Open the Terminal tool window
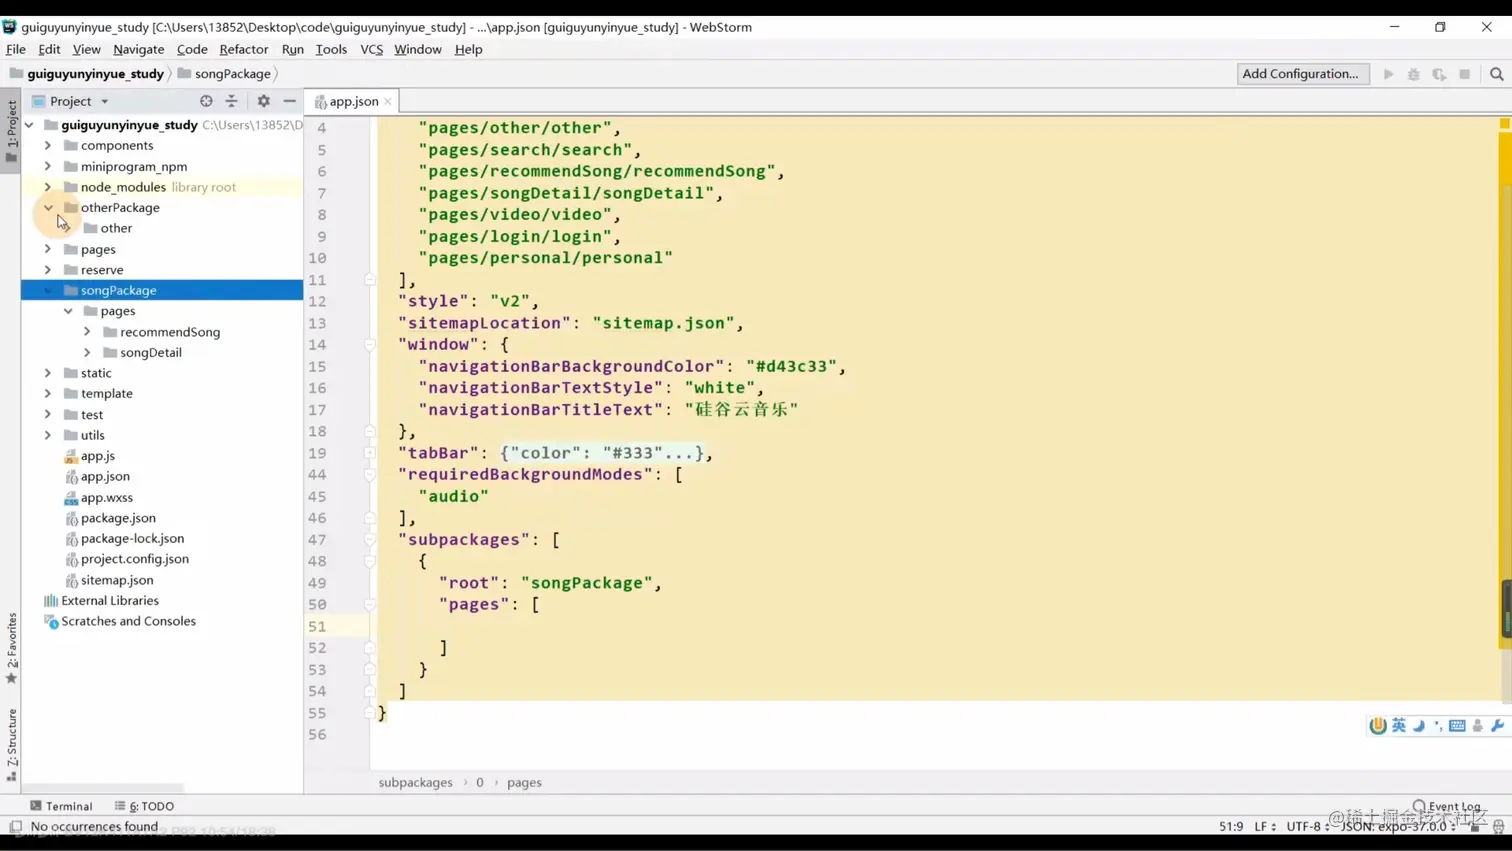1512x851 pixels. 61,806
